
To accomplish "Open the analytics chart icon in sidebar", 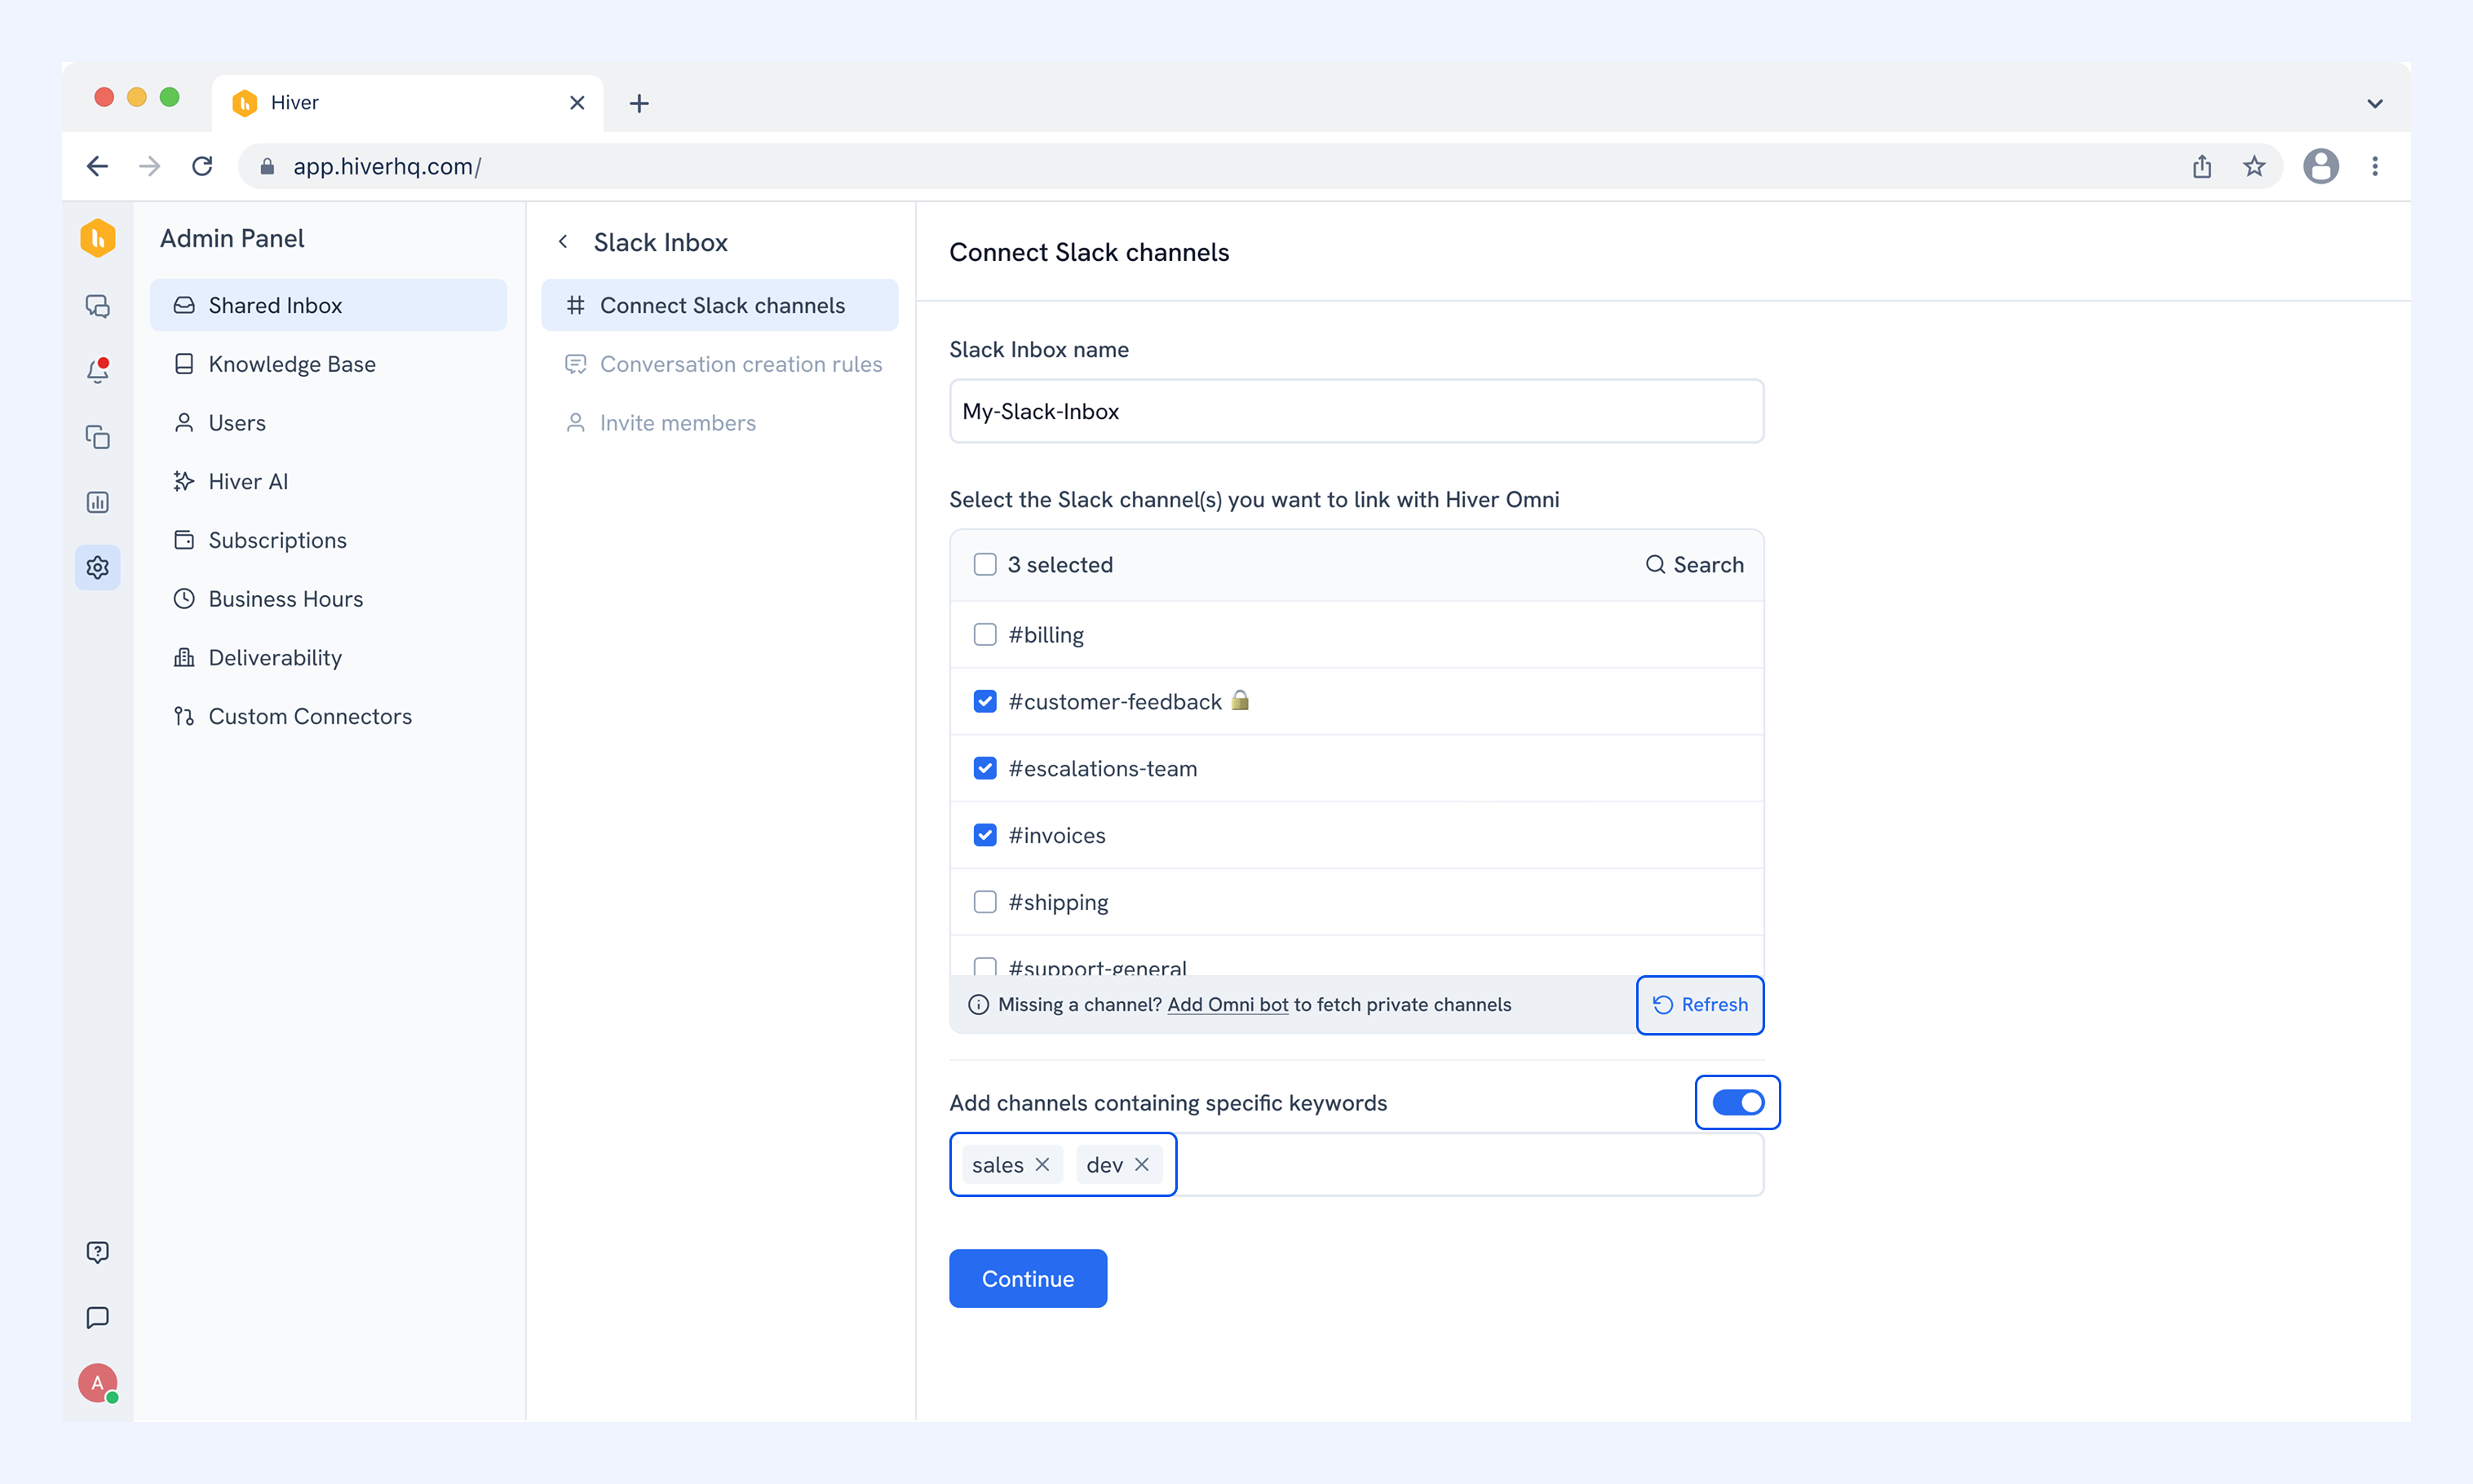I will pyautogui.click(x=97, y=502).
